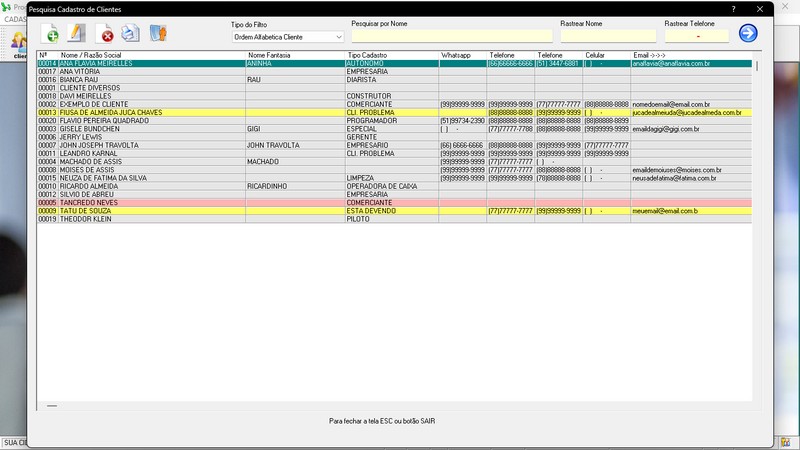Click whatsapp (66) 6666-6666 cell
This screenshot has width=800, height=450.
pos(462,145)
